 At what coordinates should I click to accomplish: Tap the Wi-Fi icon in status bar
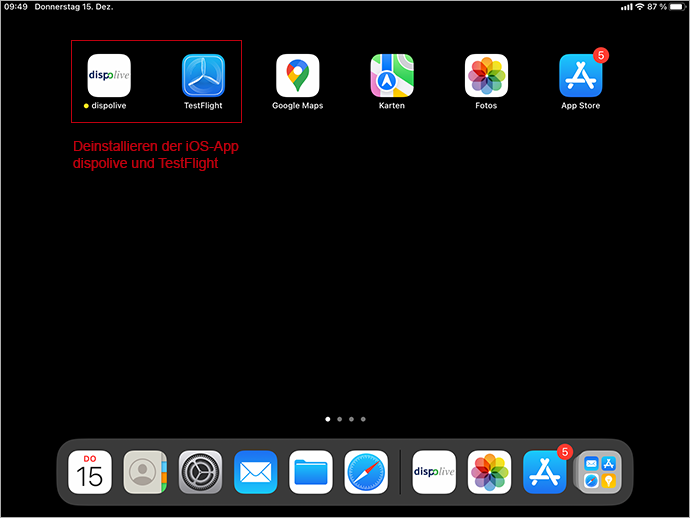click(640, 7)
